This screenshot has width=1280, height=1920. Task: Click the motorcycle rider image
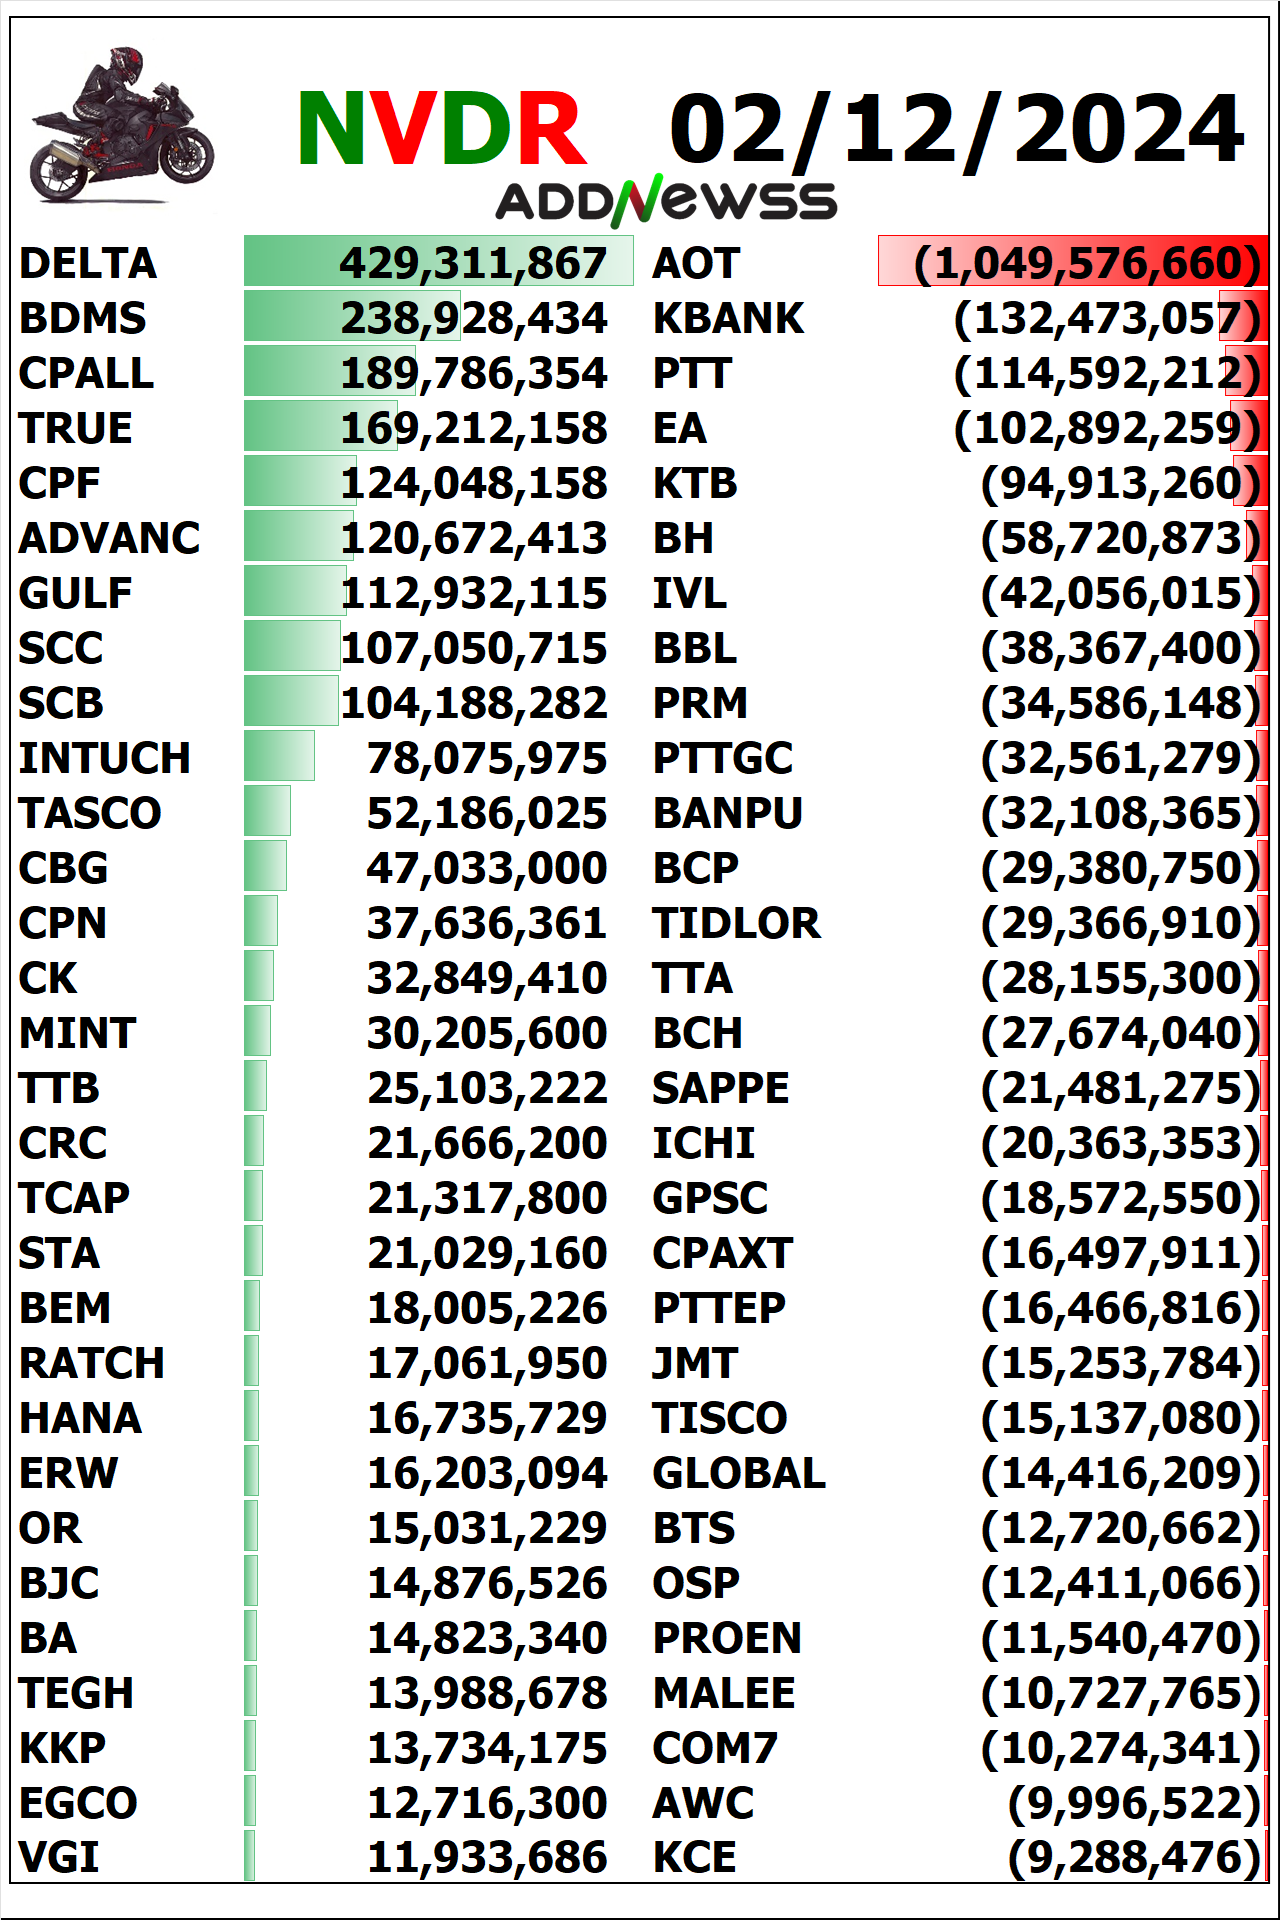point(122,124)
